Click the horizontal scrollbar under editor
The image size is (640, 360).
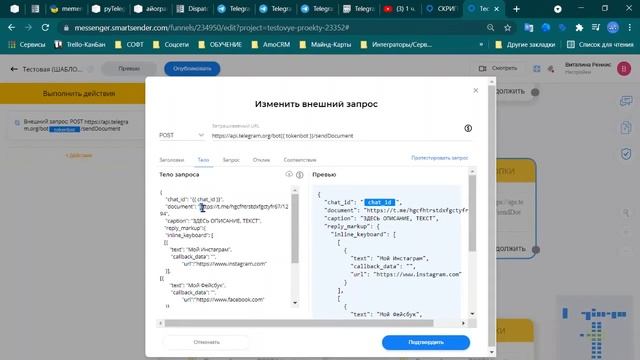pyautogui.click(x=299, y=323)
